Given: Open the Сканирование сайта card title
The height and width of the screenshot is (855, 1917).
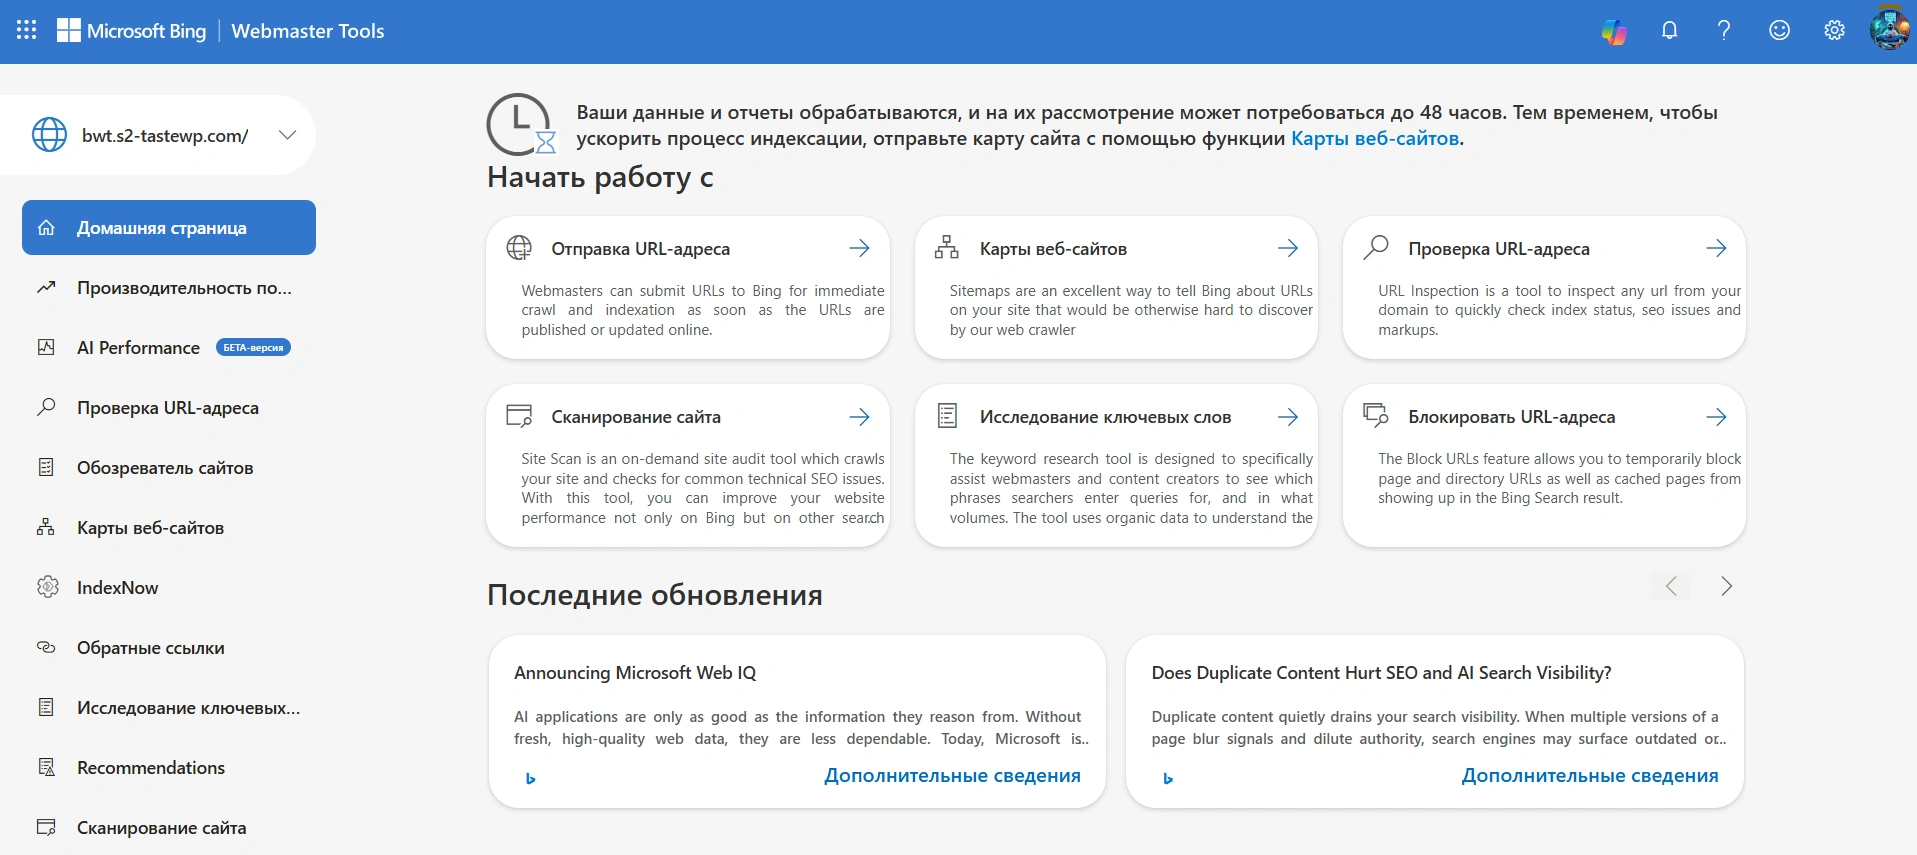Looking at the screenshot, I should coord(636,417).
